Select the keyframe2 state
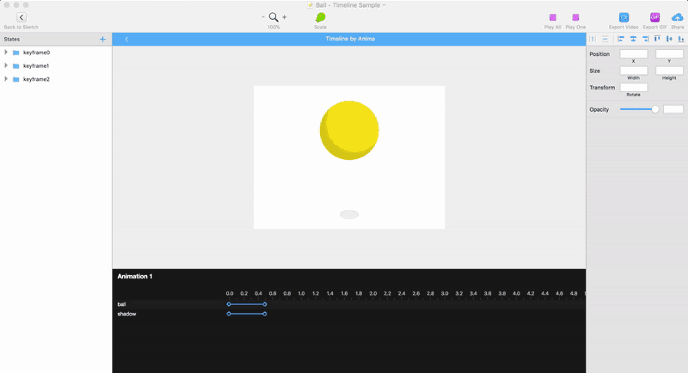 36,79
